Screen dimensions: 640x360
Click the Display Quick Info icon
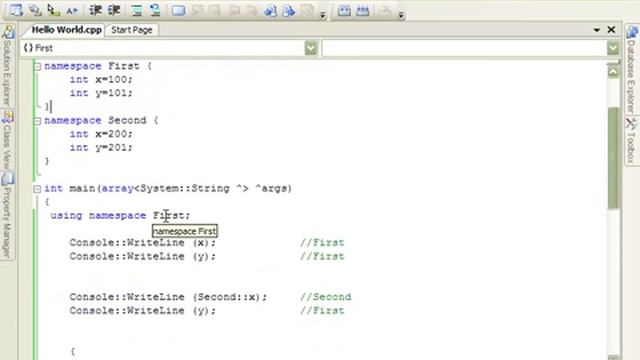tap(53, 10)
